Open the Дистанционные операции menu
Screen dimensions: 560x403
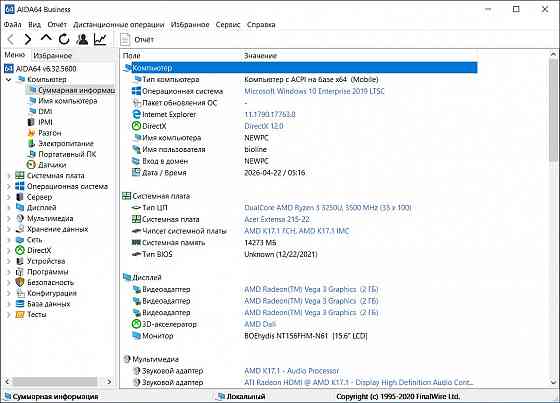point(119,24)
